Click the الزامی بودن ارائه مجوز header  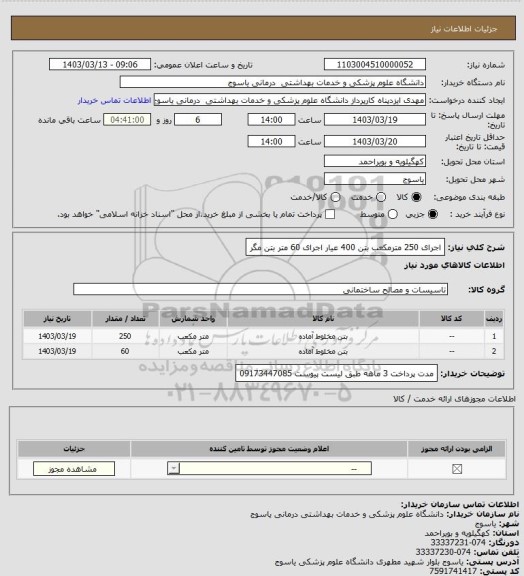[457, 449]
